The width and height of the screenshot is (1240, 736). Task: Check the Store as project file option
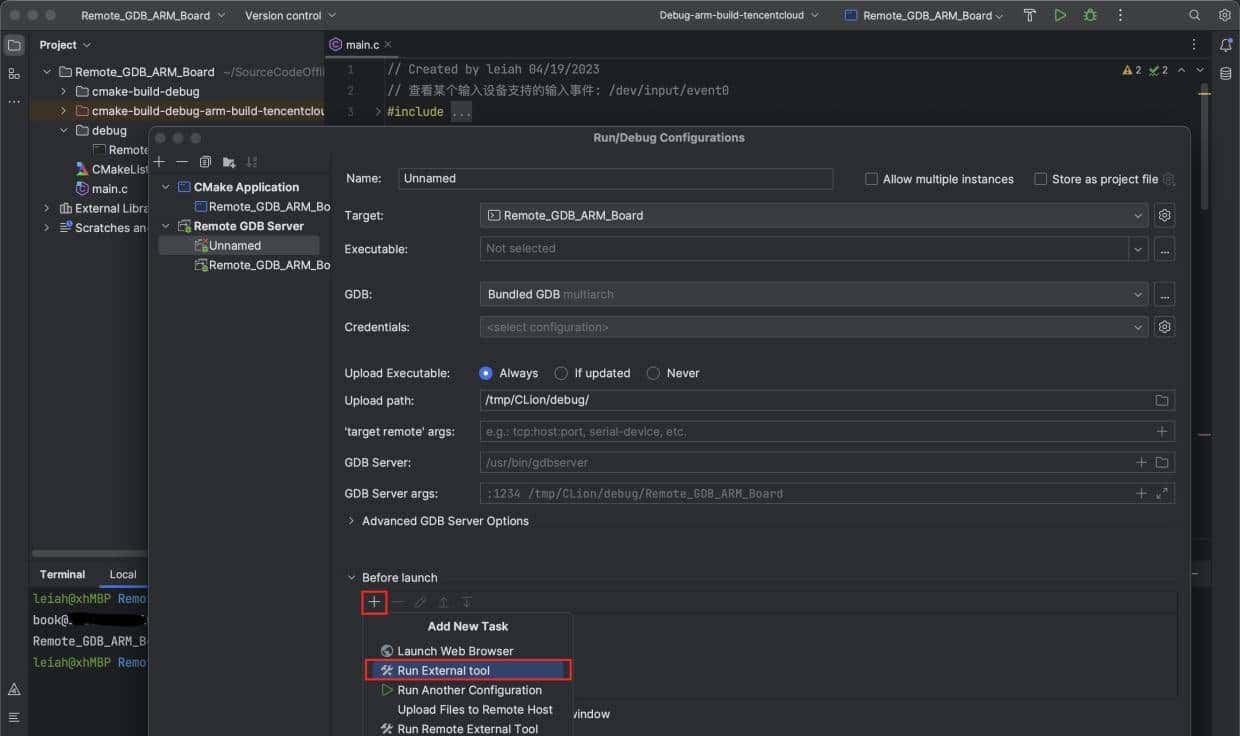point(1041,179)
